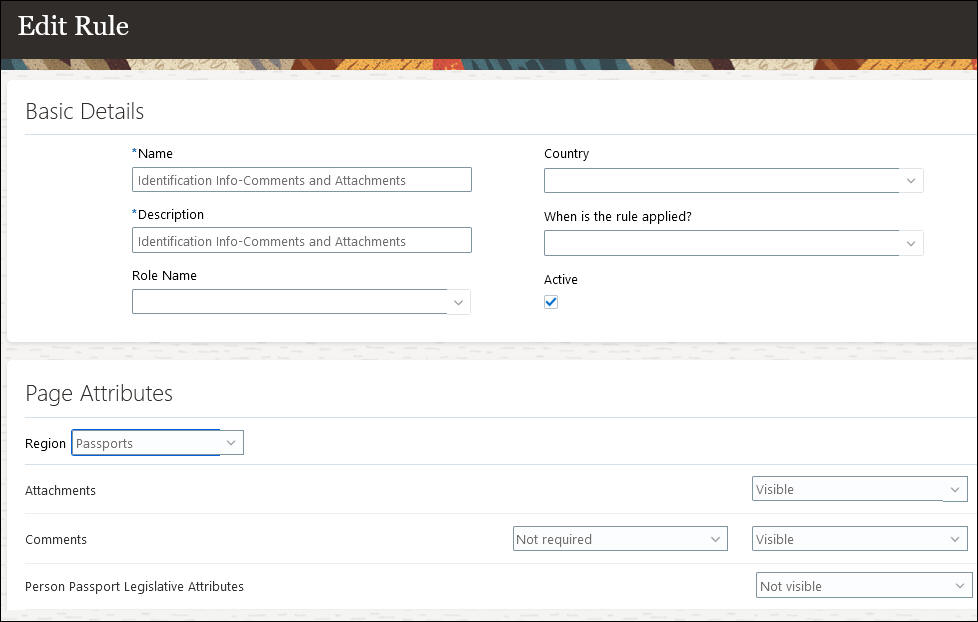
Task: Open the Attachments visibility dropdown
Action: [x=847, y=489]
